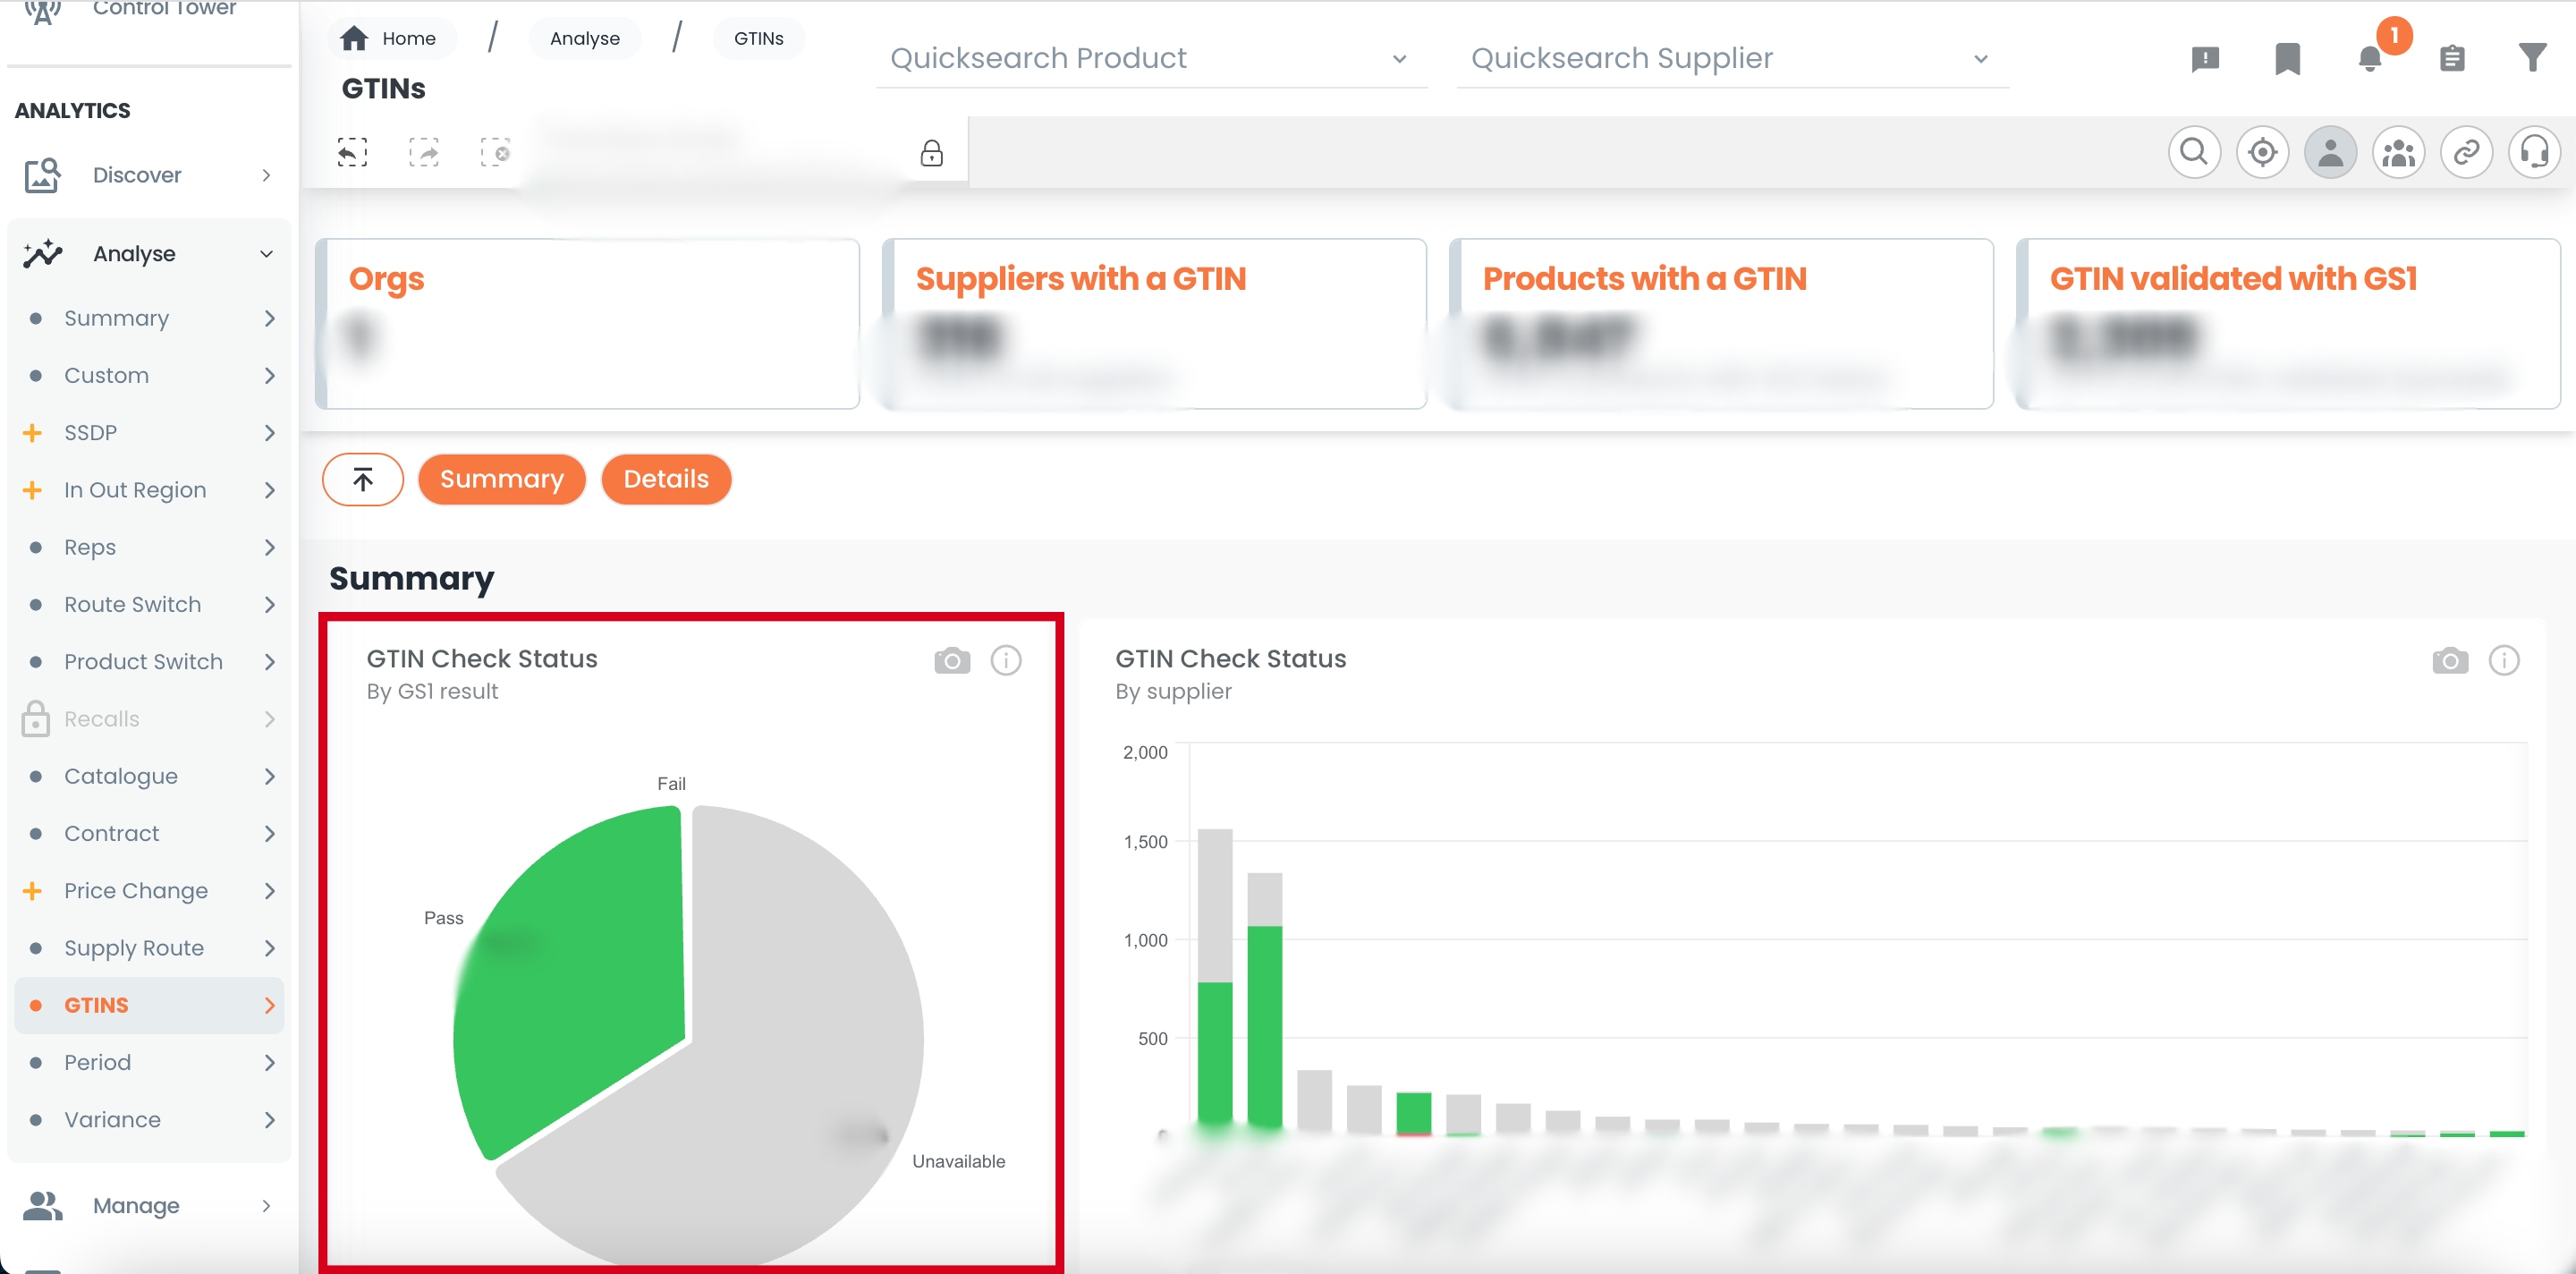Jump to Summary section pill button
Screen dimensions: 2576x1274
(502, 479)
